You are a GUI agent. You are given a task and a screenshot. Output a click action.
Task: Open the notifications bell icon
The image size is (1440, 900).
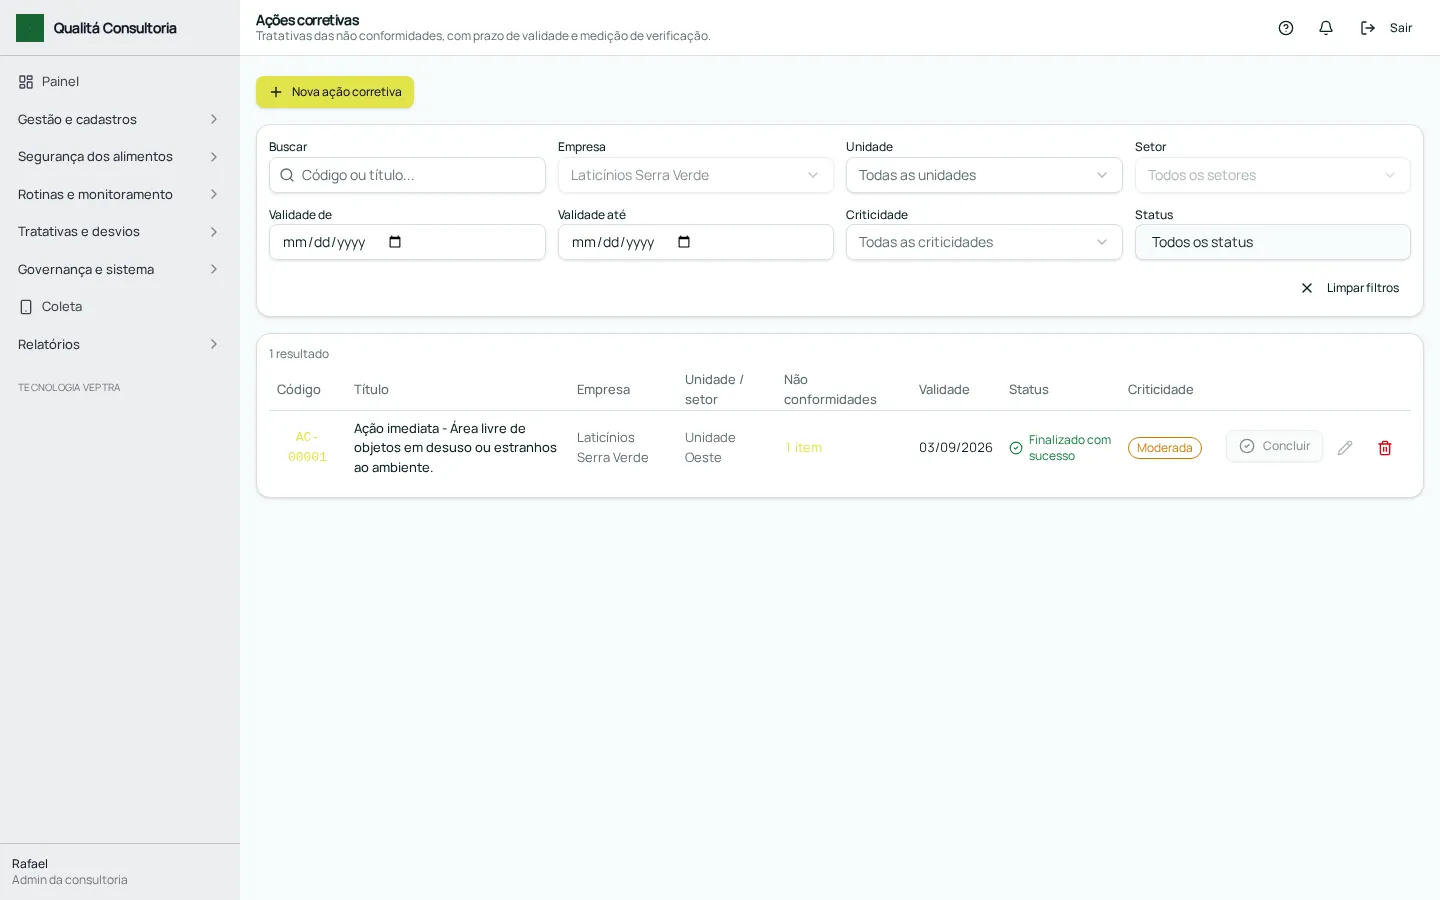click(1326, 28)
